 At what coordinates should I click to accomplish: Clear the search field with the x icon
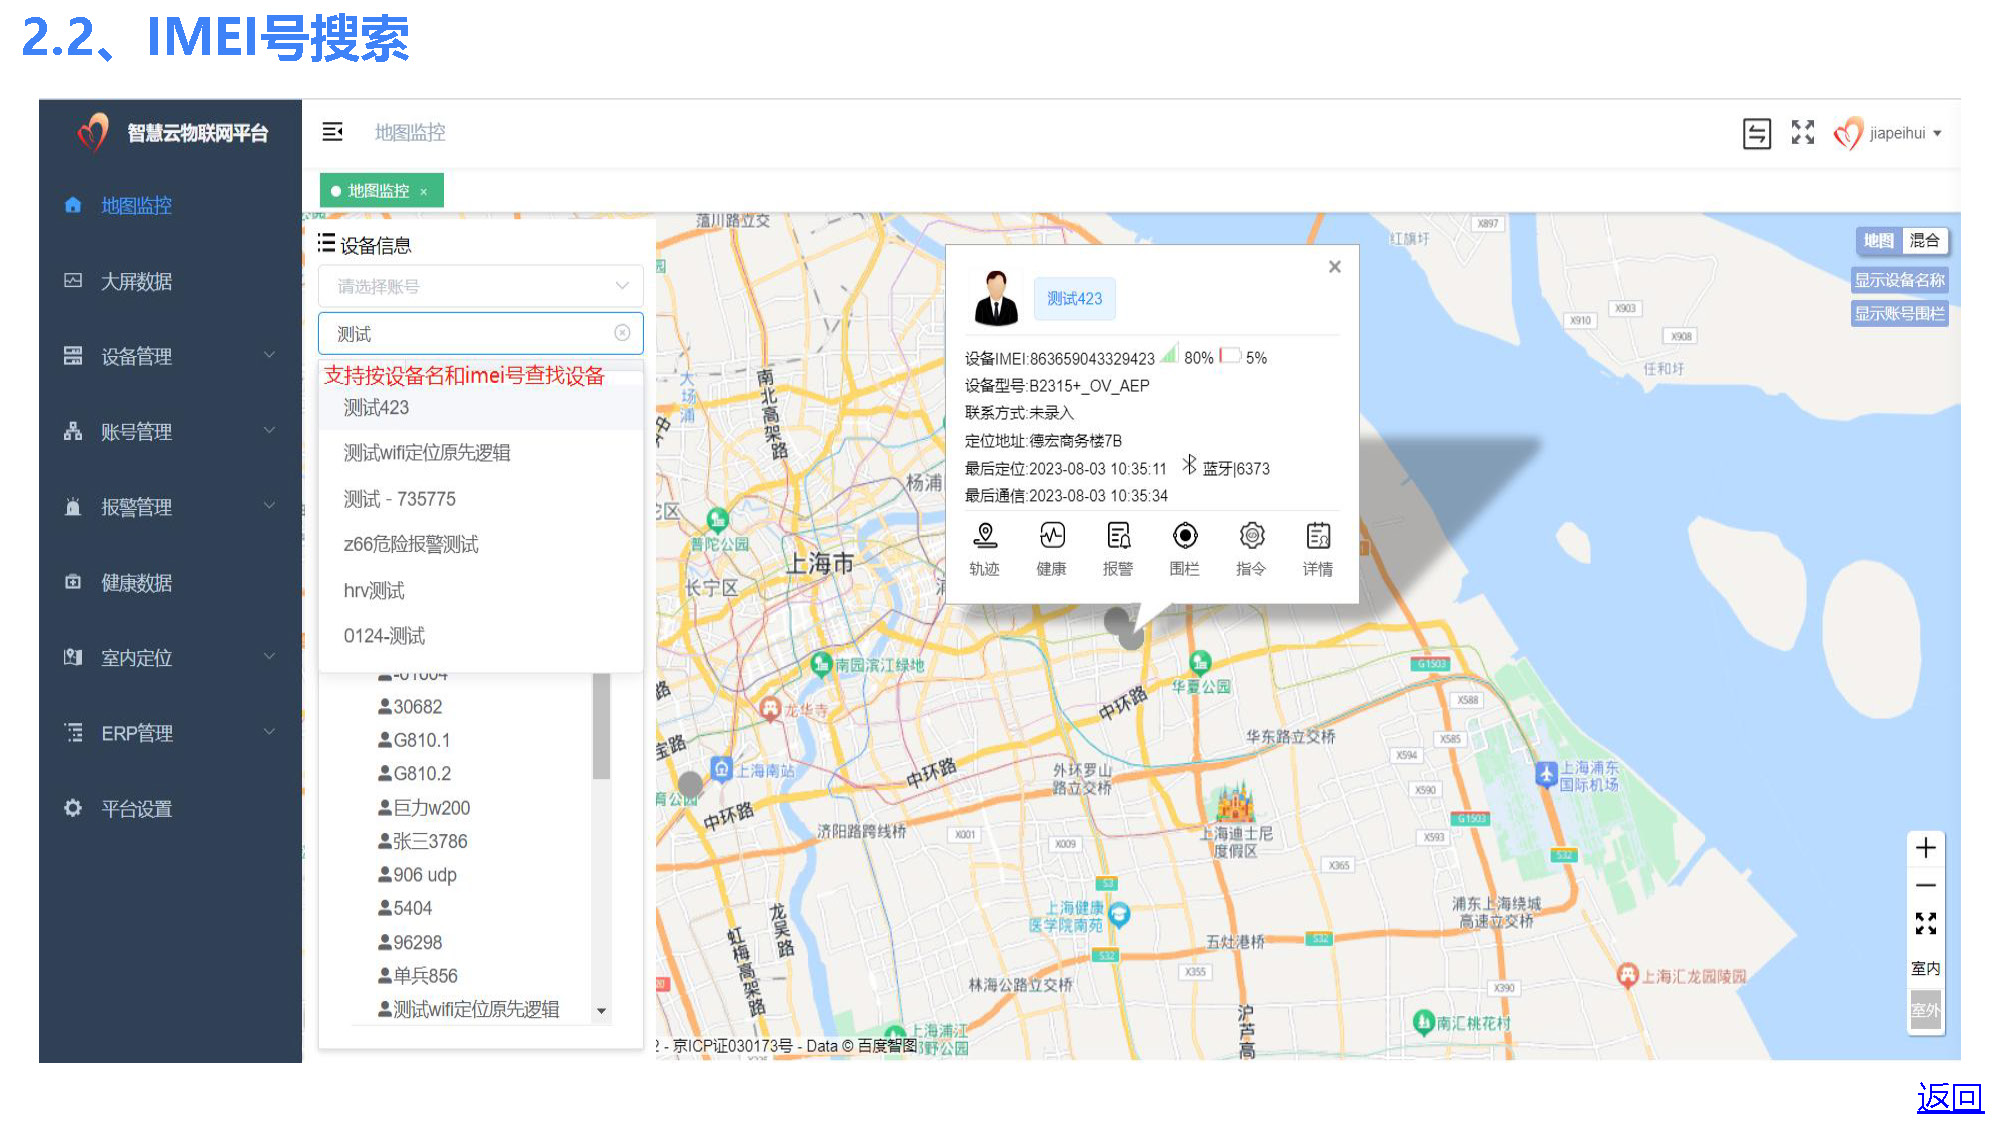(622, 333)
